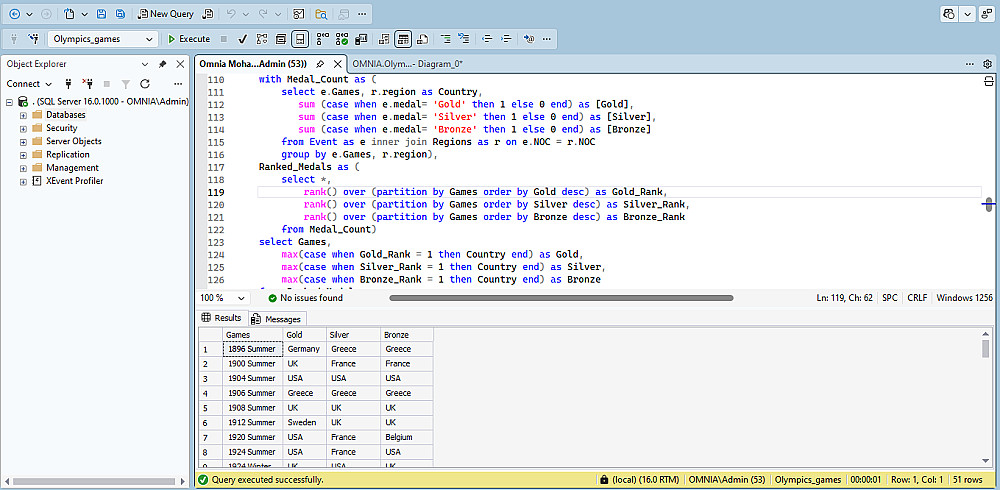Open the Olympics_games database dropdown
Image resolution: width=1000 pixels, height=490 pixels.
click(150, 39)
